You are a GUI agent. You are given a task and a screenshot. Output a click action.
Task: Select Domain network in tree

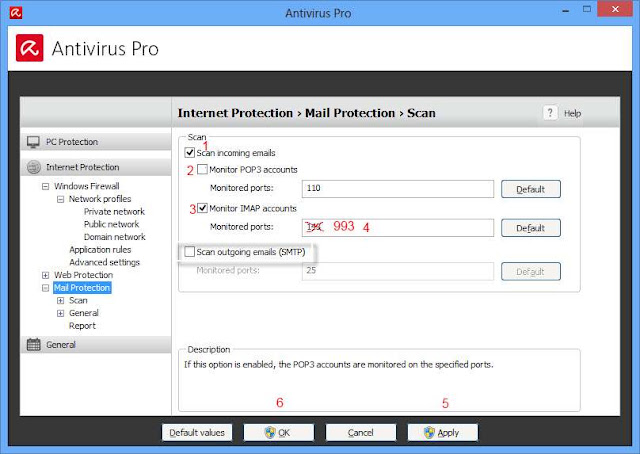[115, 237]
